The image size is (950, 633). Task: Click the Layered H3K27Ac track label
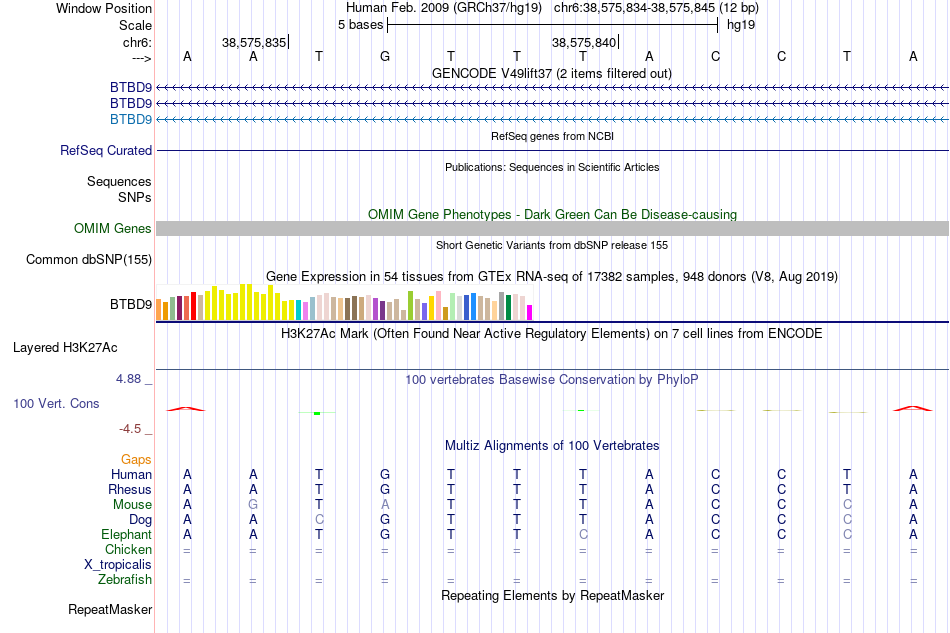tap(65, 348)
